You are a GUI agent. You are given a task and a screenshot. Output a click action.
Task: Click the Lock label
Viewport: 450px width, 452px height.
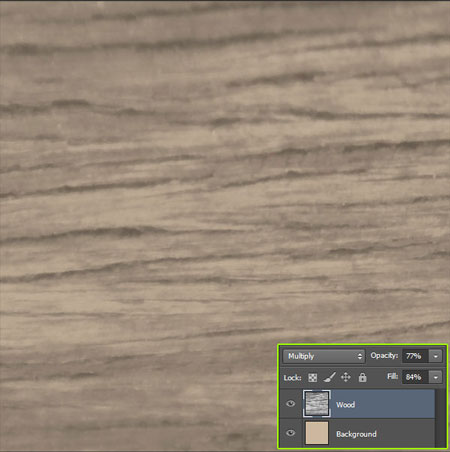point(292,378)
